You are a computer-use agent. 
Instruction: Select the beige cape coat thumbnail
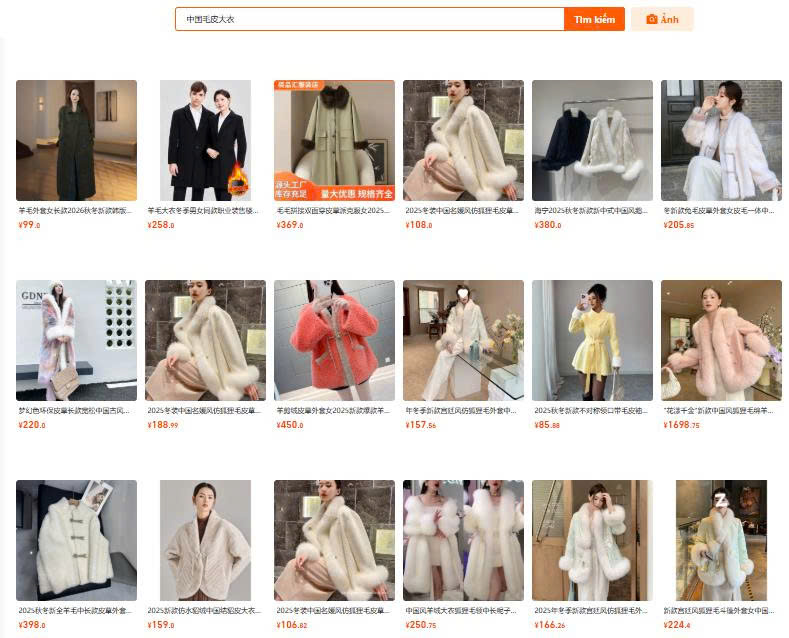pos(205,540)
